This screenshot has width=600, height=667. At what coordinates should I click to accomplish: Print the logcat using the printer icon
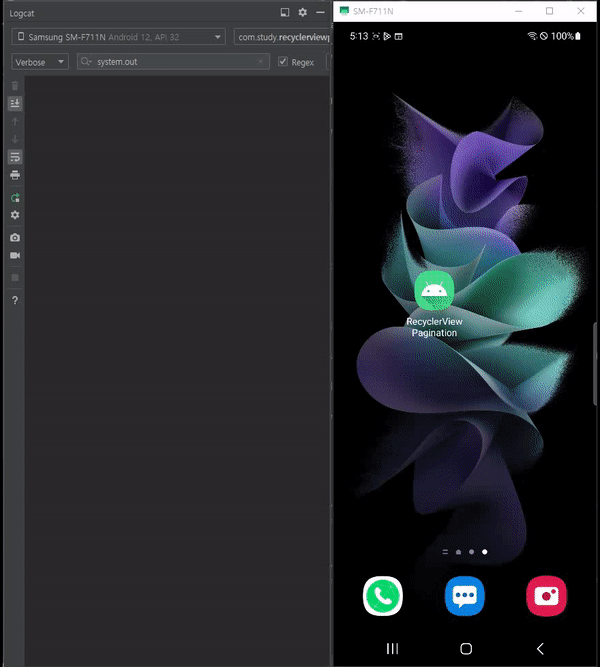coord(15,175)
